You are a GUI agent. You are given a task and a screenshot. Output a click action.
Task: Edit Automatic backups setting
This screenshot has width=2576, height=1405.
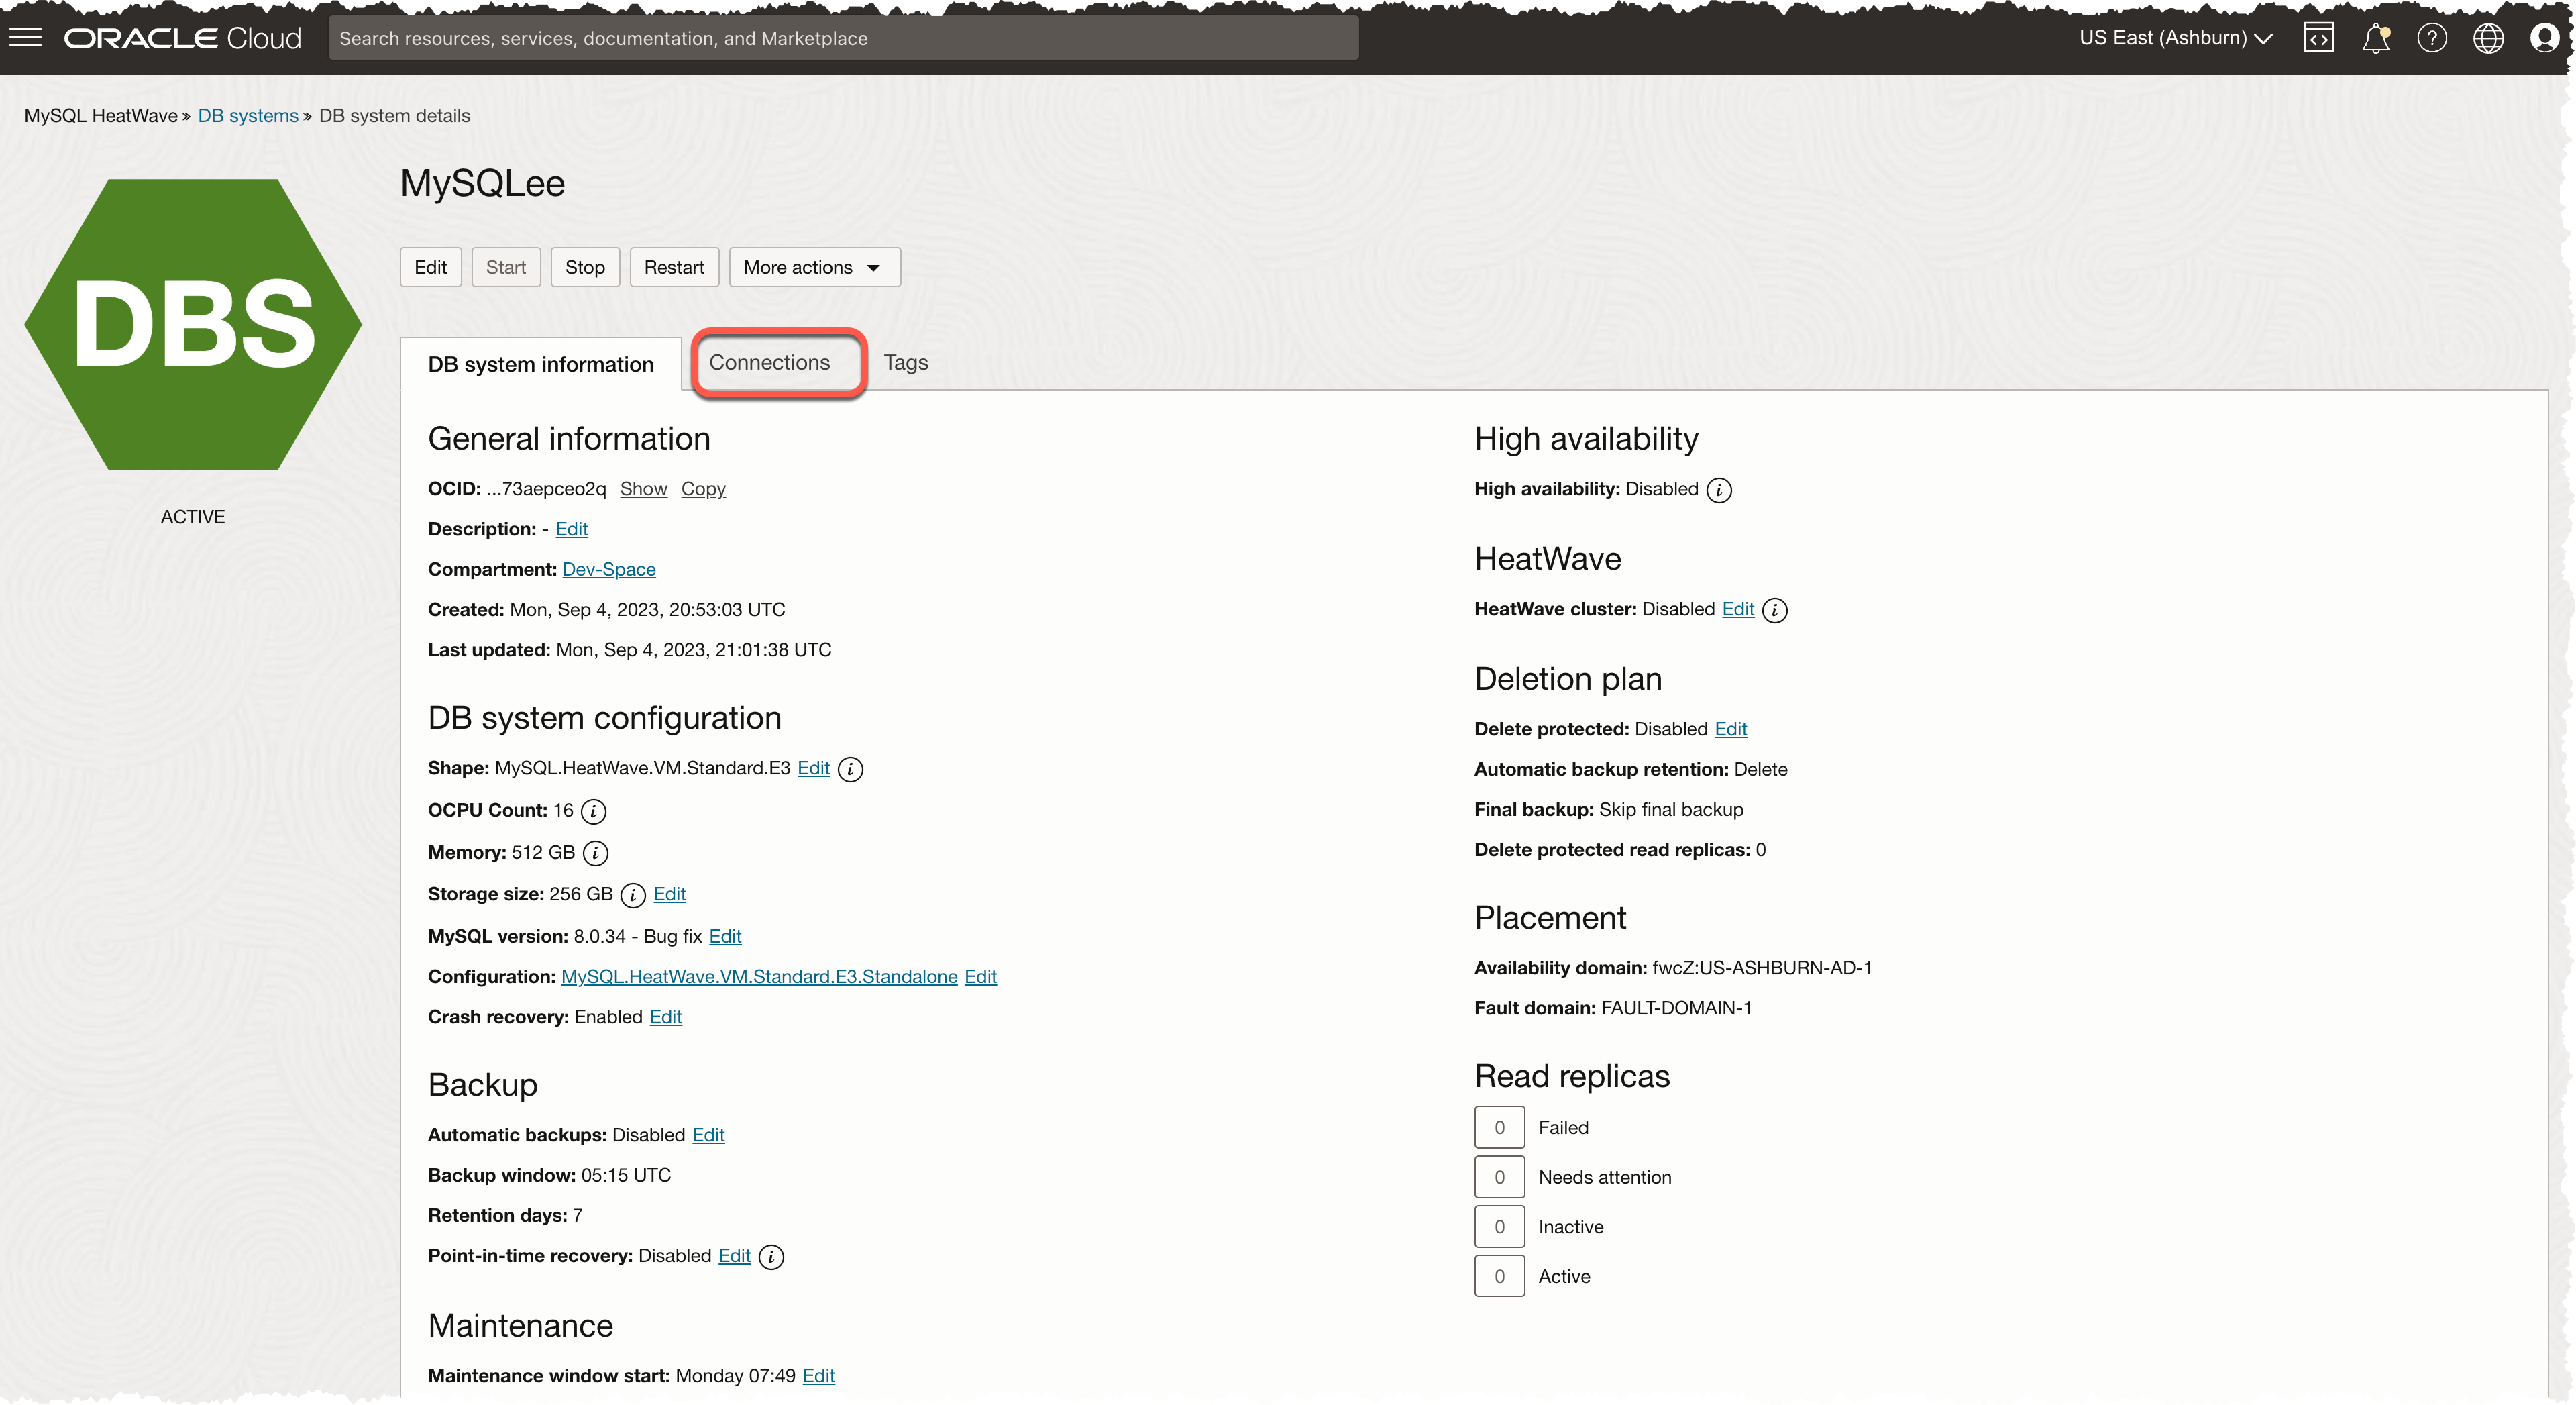(x=708, y=1135)
